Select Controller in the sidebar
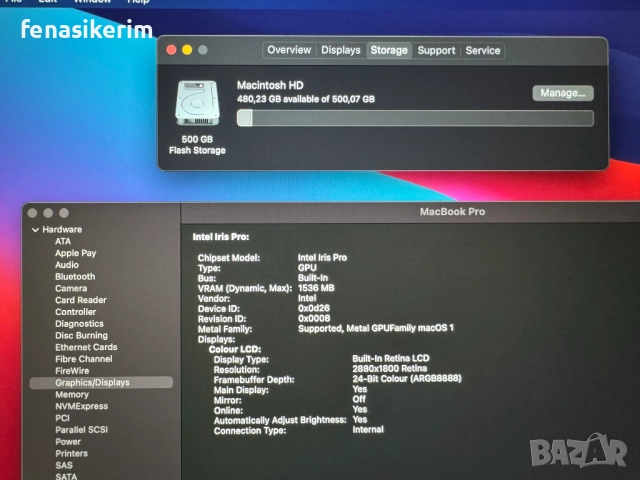This screenshot has width=640, height=480. [76, 312]
